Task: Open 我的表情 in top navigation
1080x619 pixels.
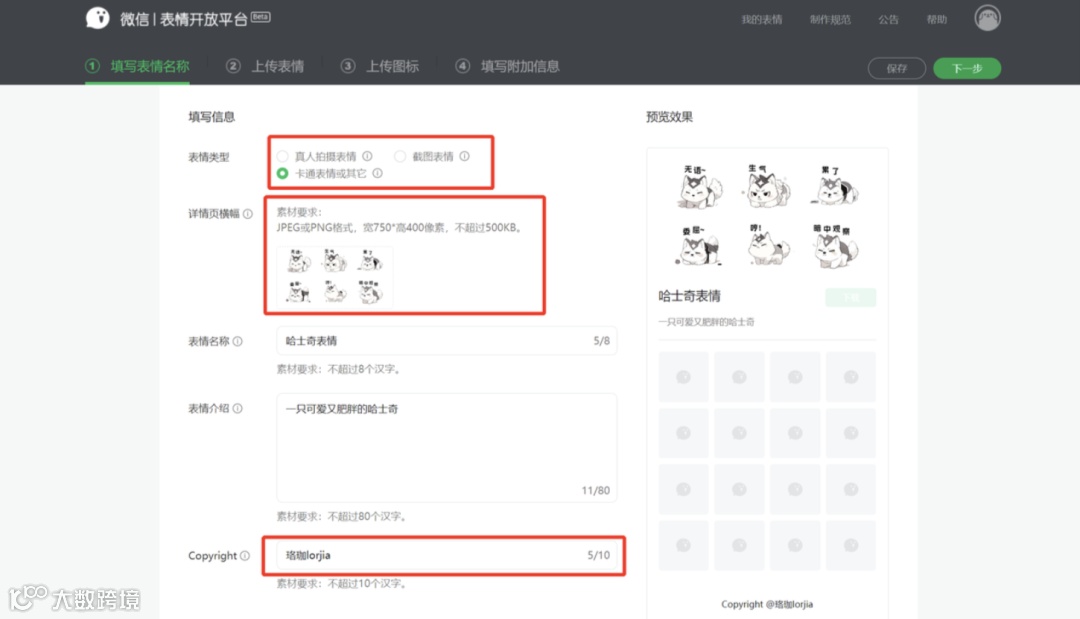Action: coord(762,19)
